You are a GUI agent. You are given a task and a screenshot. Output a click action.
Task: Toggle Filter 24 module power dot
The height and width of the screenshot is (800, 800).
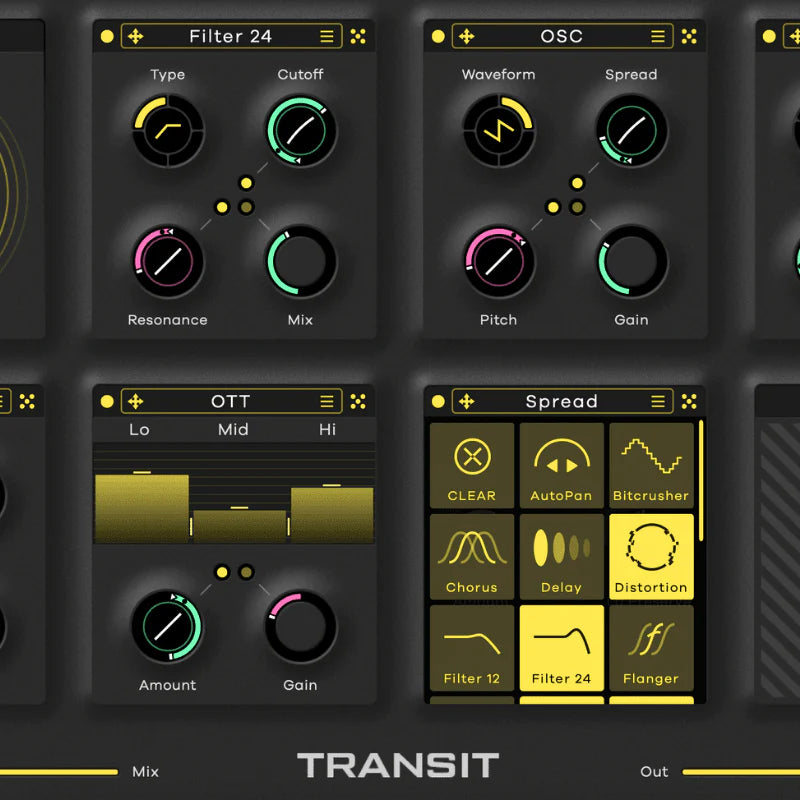tap(107, 36)
